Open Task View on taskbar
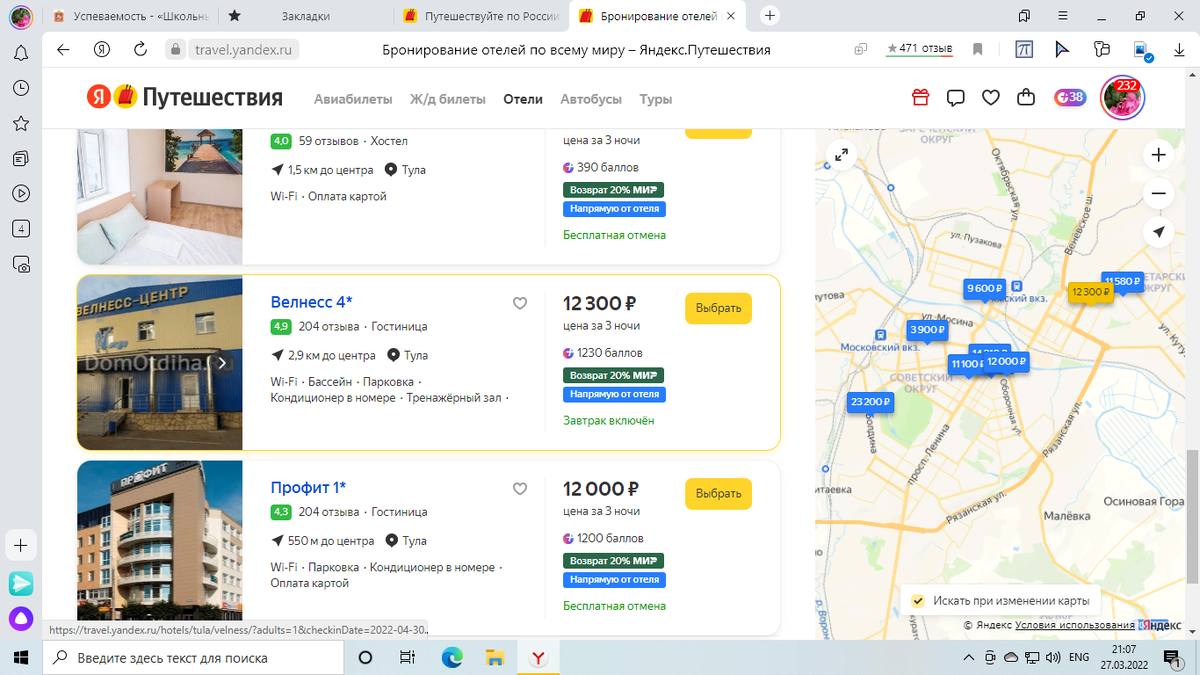The image size is (1200, 675). [x=407, y=657]
